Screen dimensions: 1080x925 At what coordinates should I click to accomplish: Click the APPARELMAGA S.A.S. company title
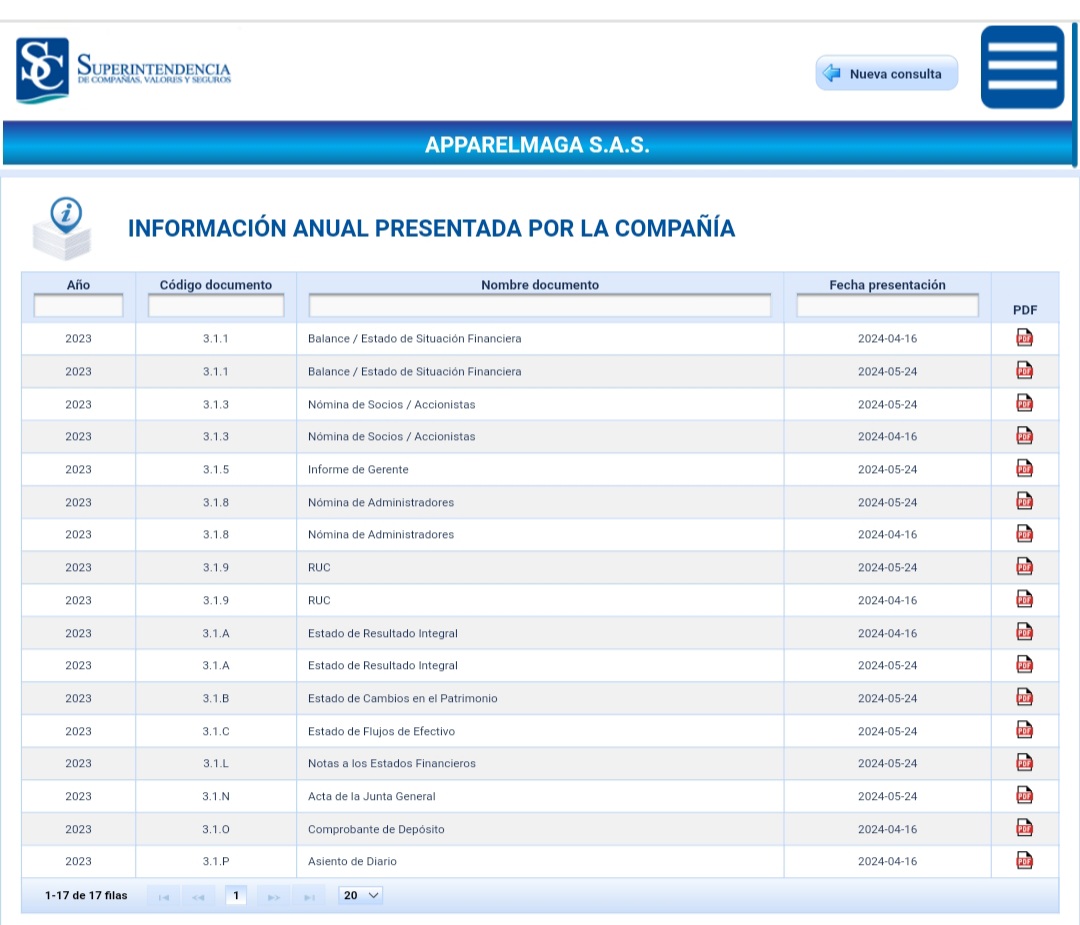pos(537,145)
